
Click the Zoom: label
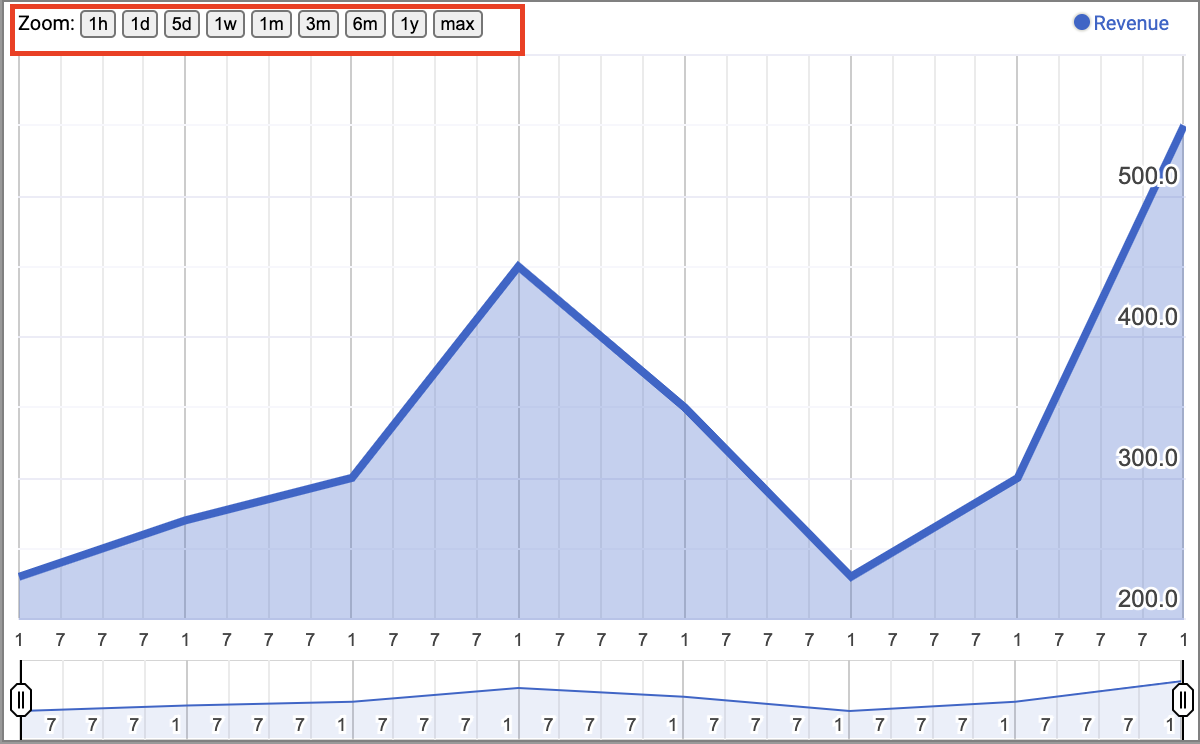(46, 24)
